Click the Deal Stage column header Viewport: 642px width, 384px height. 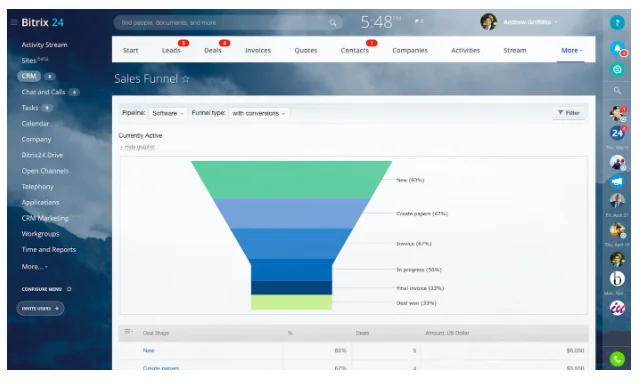156,333
